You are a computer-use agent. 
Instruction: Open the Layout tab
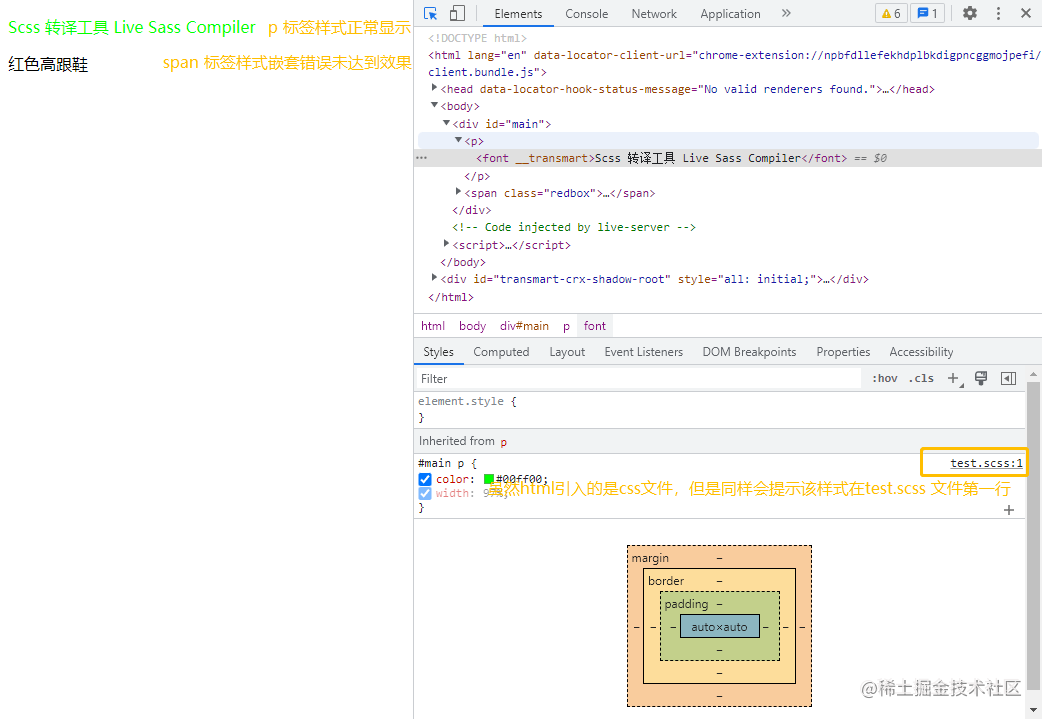tap(567, 352)
